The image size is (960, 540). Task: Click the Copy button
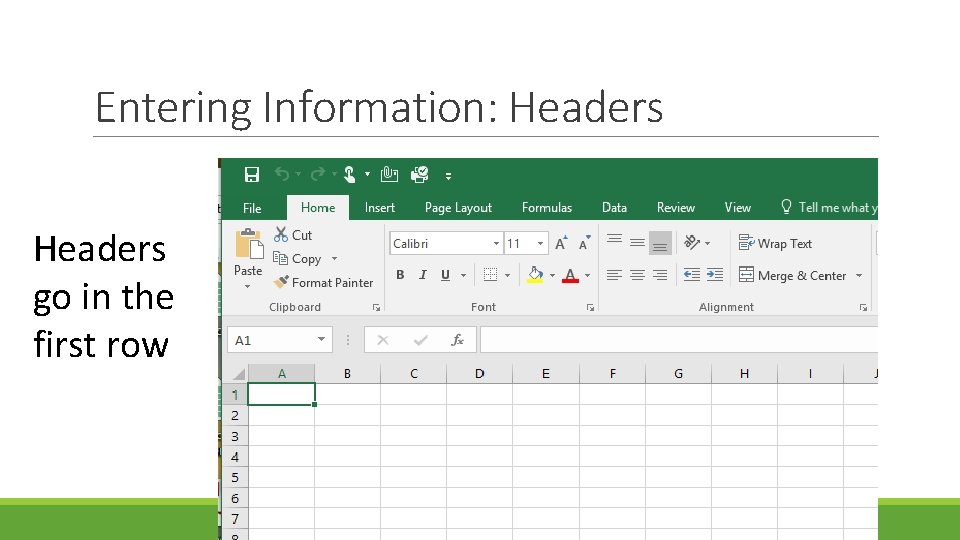(298, 259)
